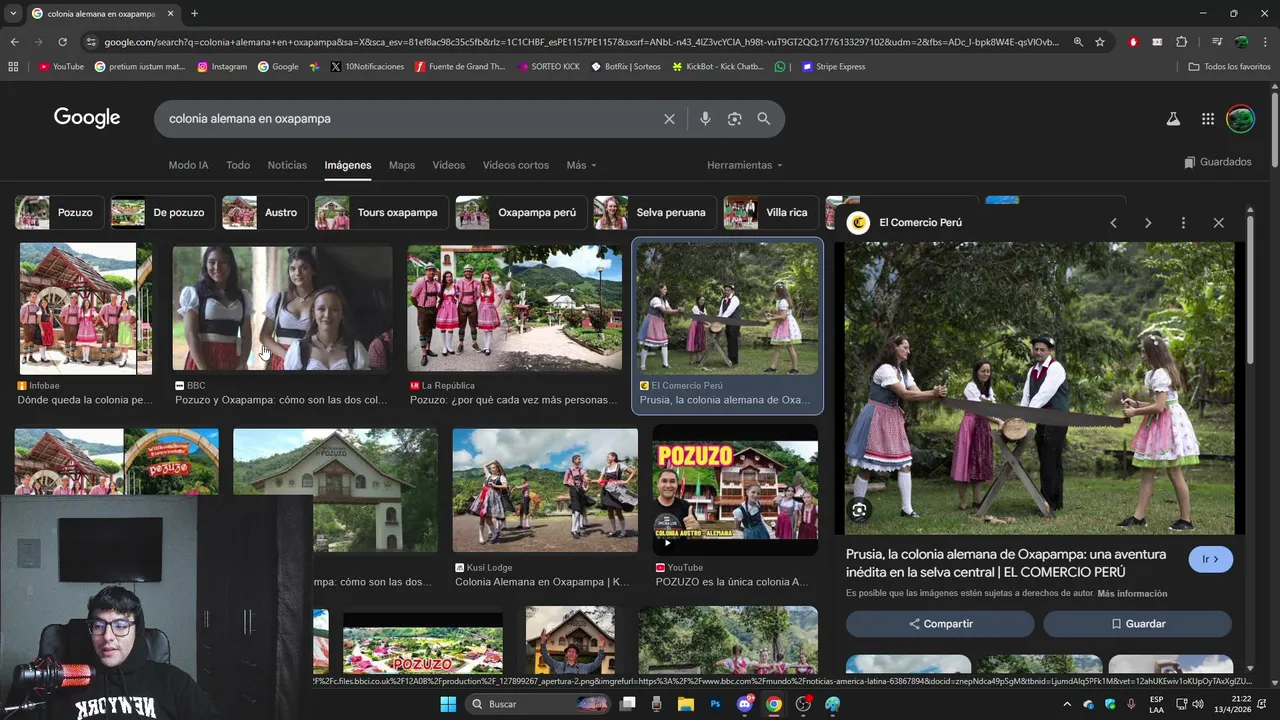Expand the Más search filters dropdown
The image size is (1280, 720).
tap(581, 165)
